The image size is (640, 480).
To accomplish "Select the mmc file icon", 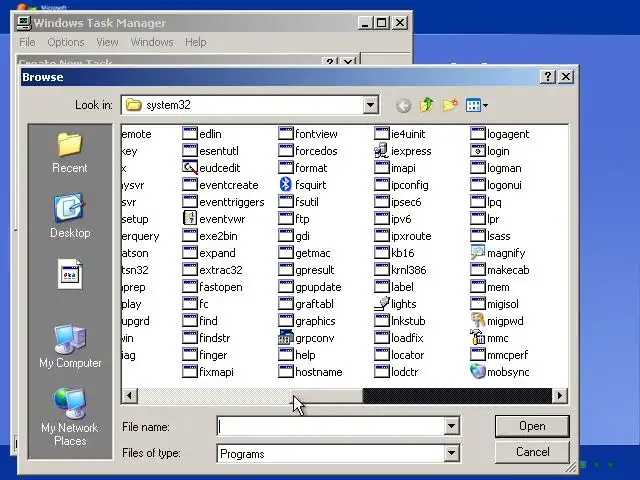I will [x=478, y=338].
